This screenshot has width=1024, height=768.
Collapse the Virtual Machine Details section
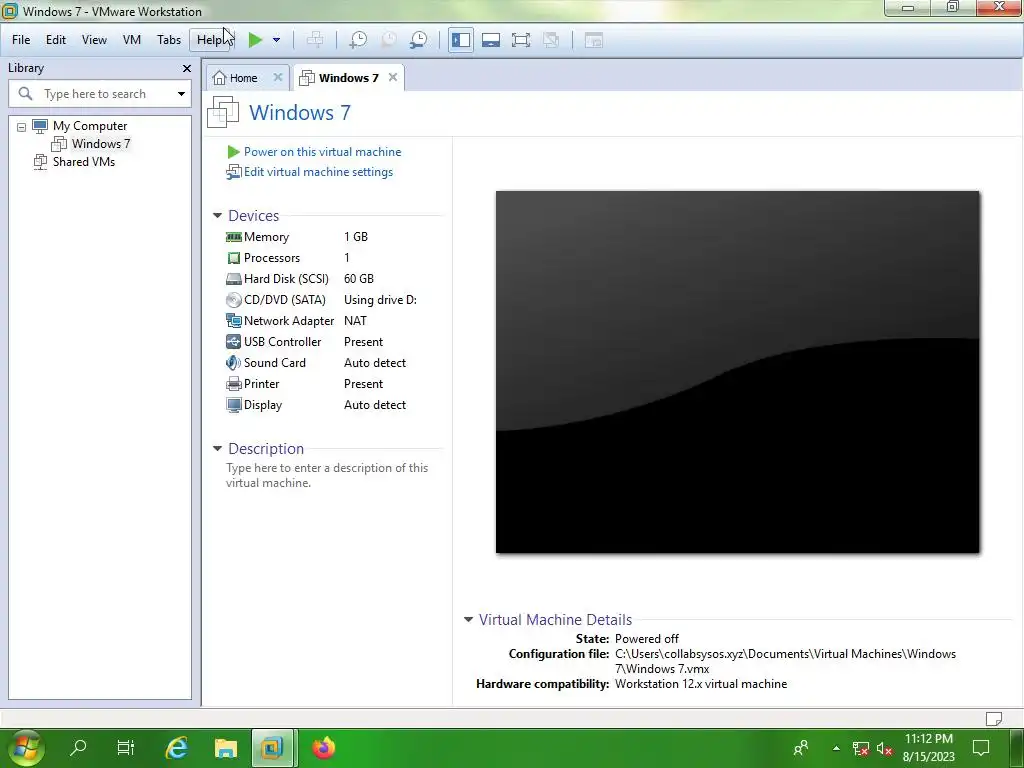pos(468,620)
